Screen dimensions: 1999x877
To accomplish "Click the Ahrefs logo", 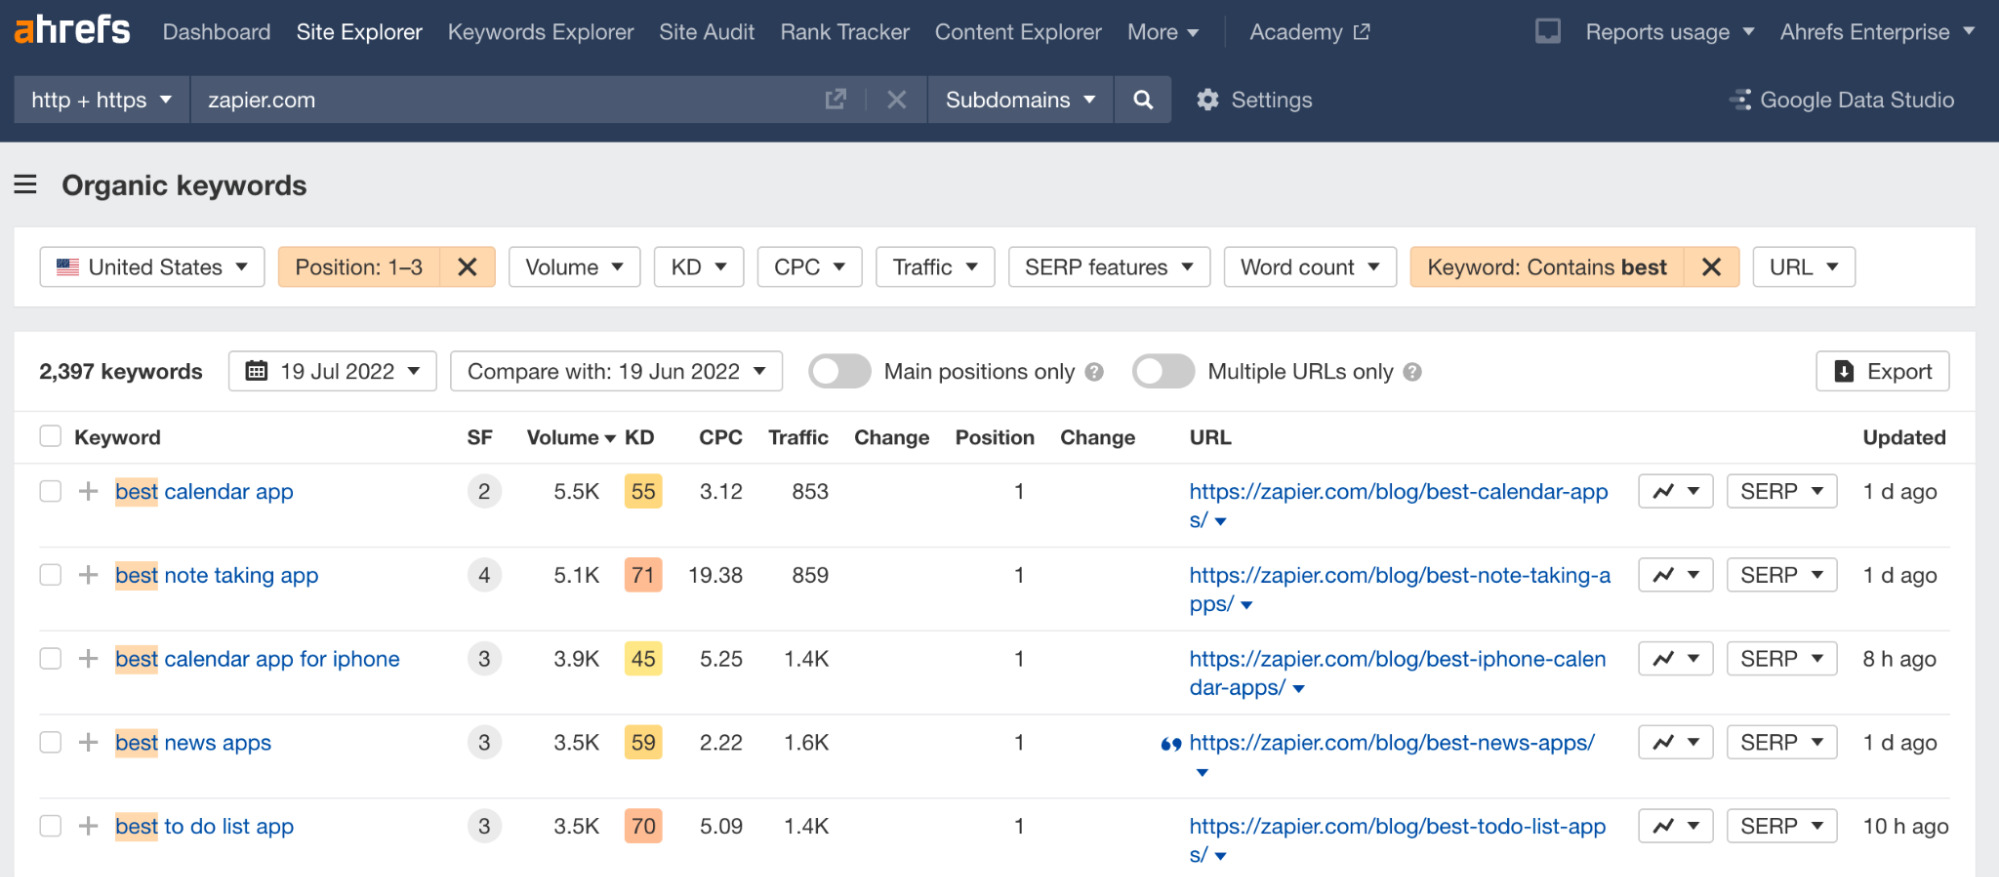I will click(x=72, y=30).
